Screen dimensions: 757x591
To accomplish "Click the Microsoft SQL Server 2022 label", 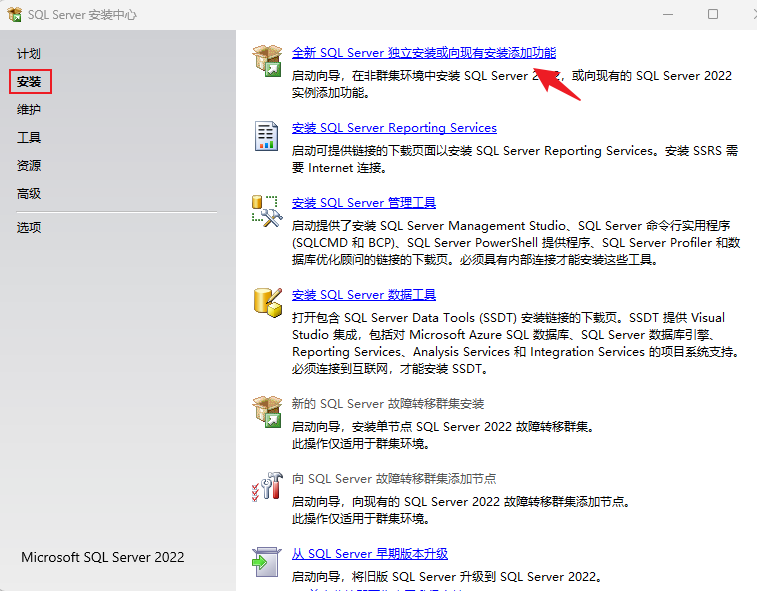I will [102, 557].
